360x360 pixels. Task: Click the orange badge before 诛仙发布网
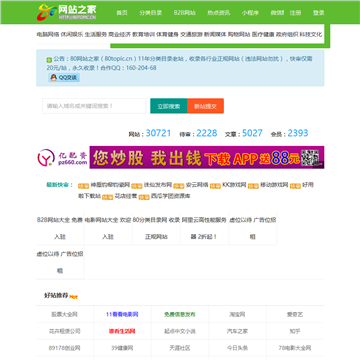[137, 186]
